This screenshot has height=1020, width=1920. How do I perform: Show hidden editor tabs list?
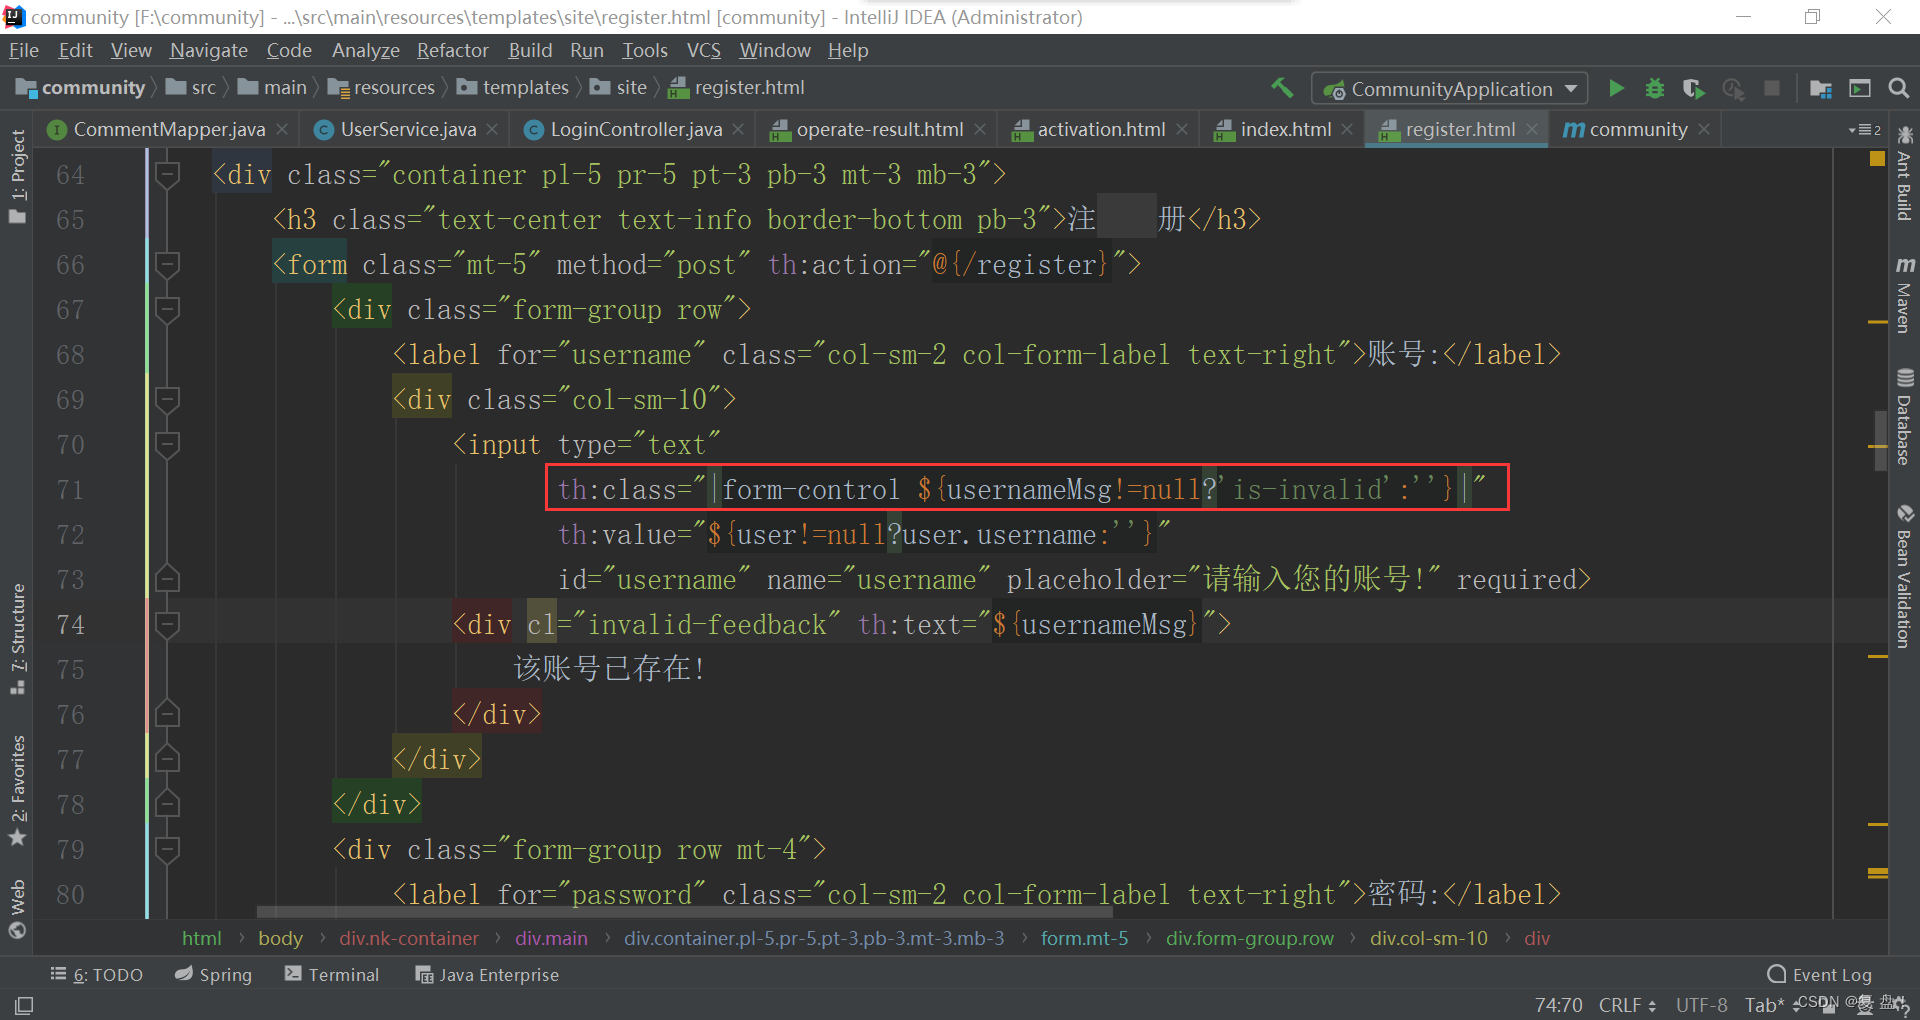[x=1864, y=130]
